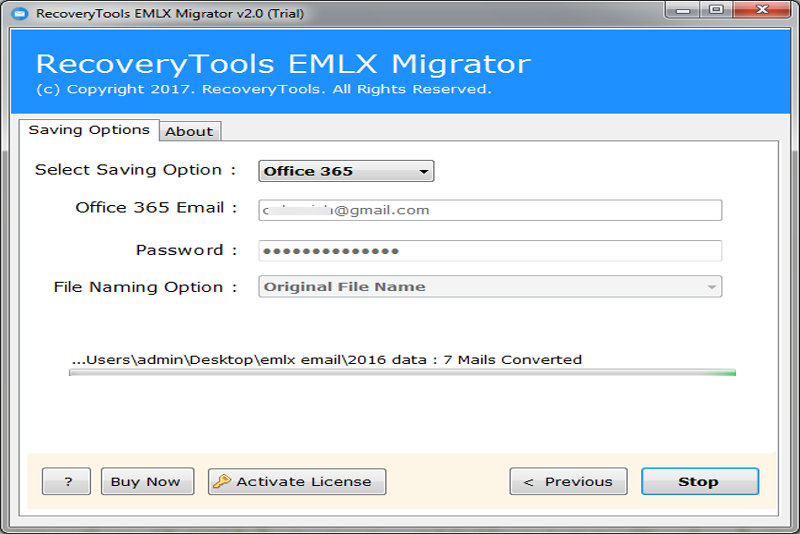Click the conversion progress bar
The image size is (800, 534).
click(x=402, y=373)
